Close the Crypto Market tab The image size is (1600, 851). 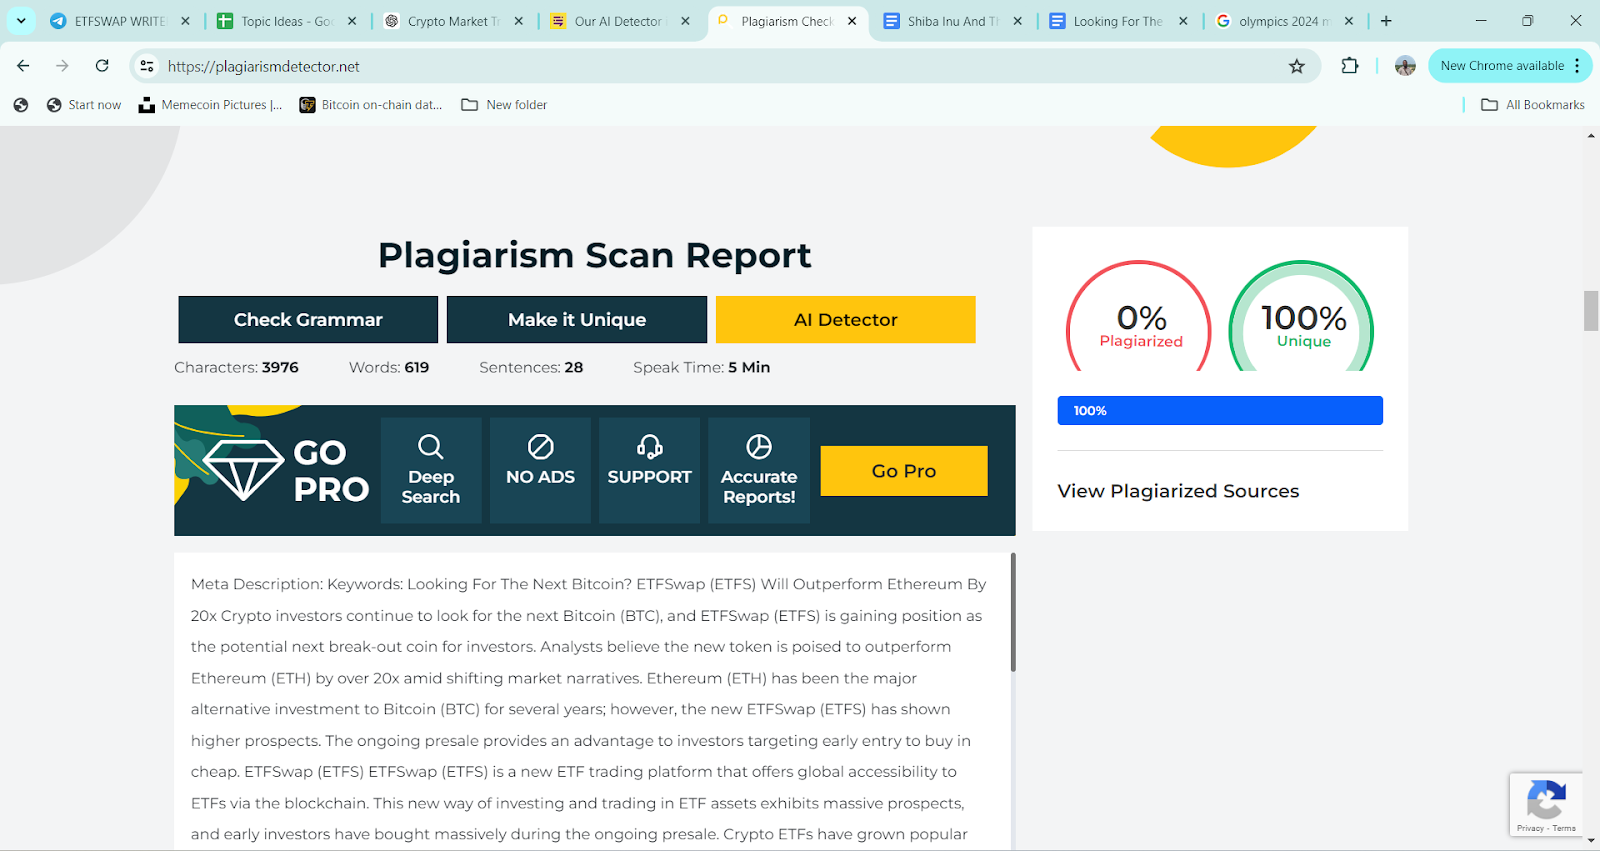(518, 21)
